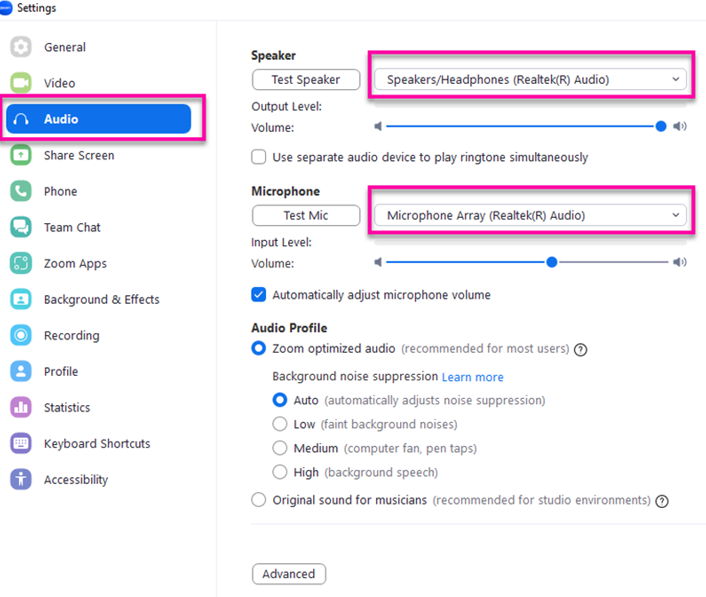Open the Statistics bar chart icon

(x=21, y=407)
